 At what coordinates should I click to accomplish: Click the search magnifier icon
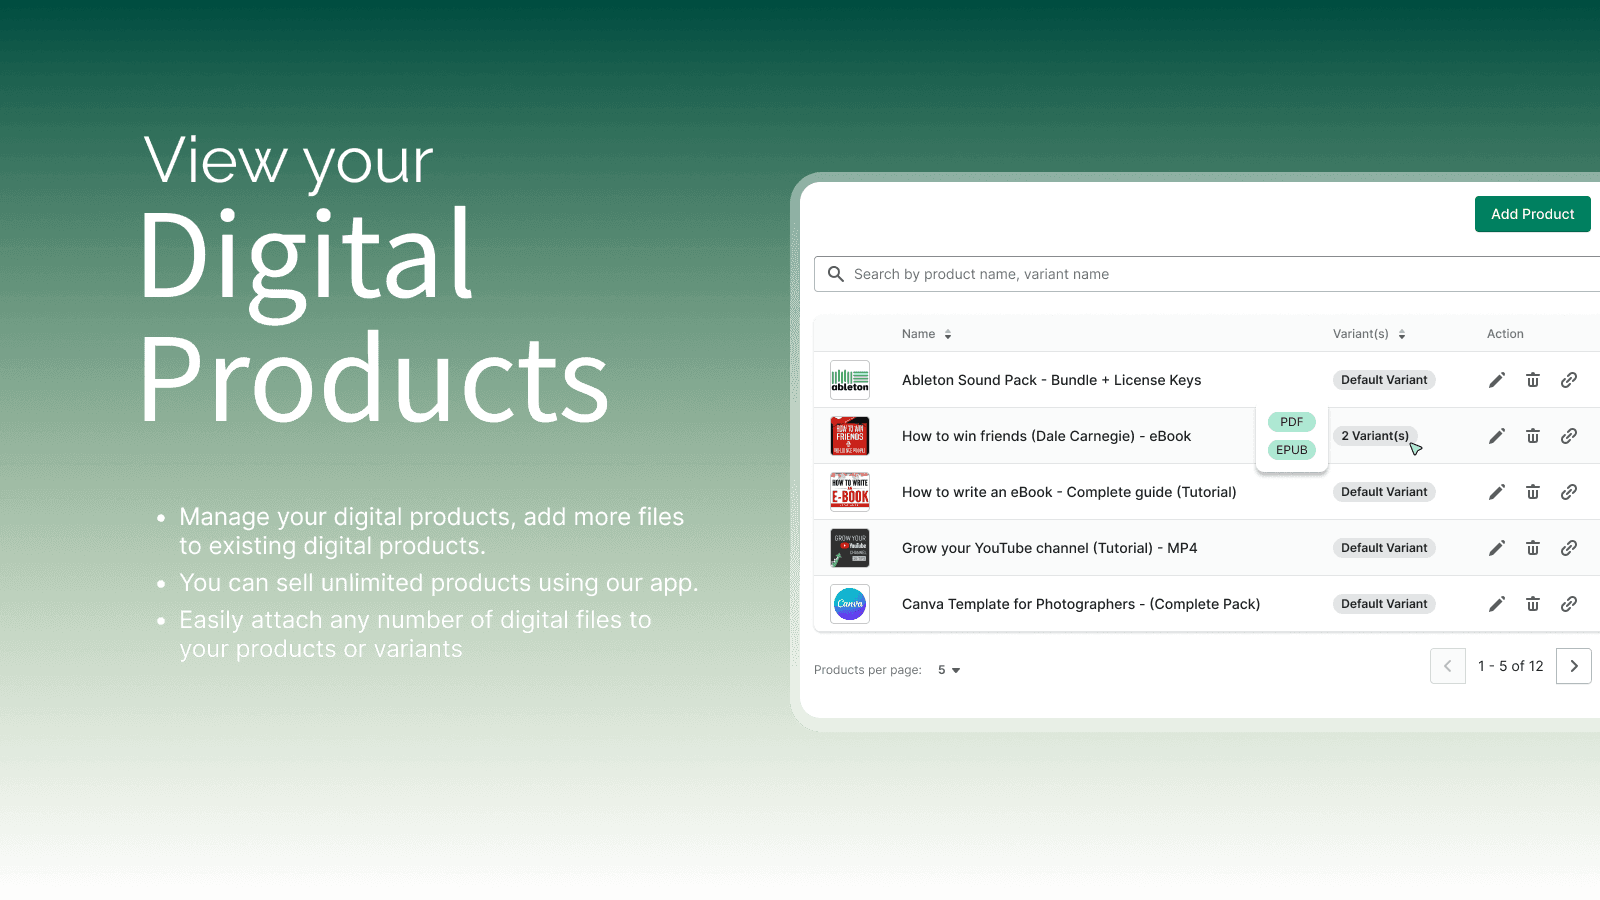pyautogui.click(x=836, y=274)
